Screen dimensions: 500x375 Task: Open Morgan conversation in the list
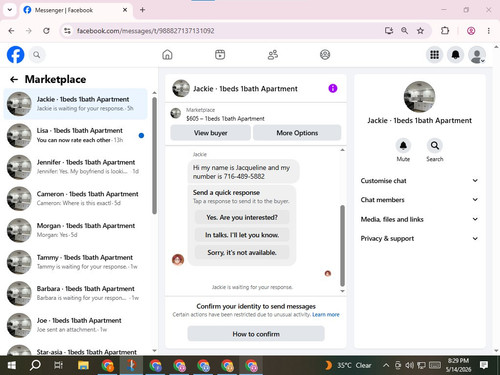point(76,230)
